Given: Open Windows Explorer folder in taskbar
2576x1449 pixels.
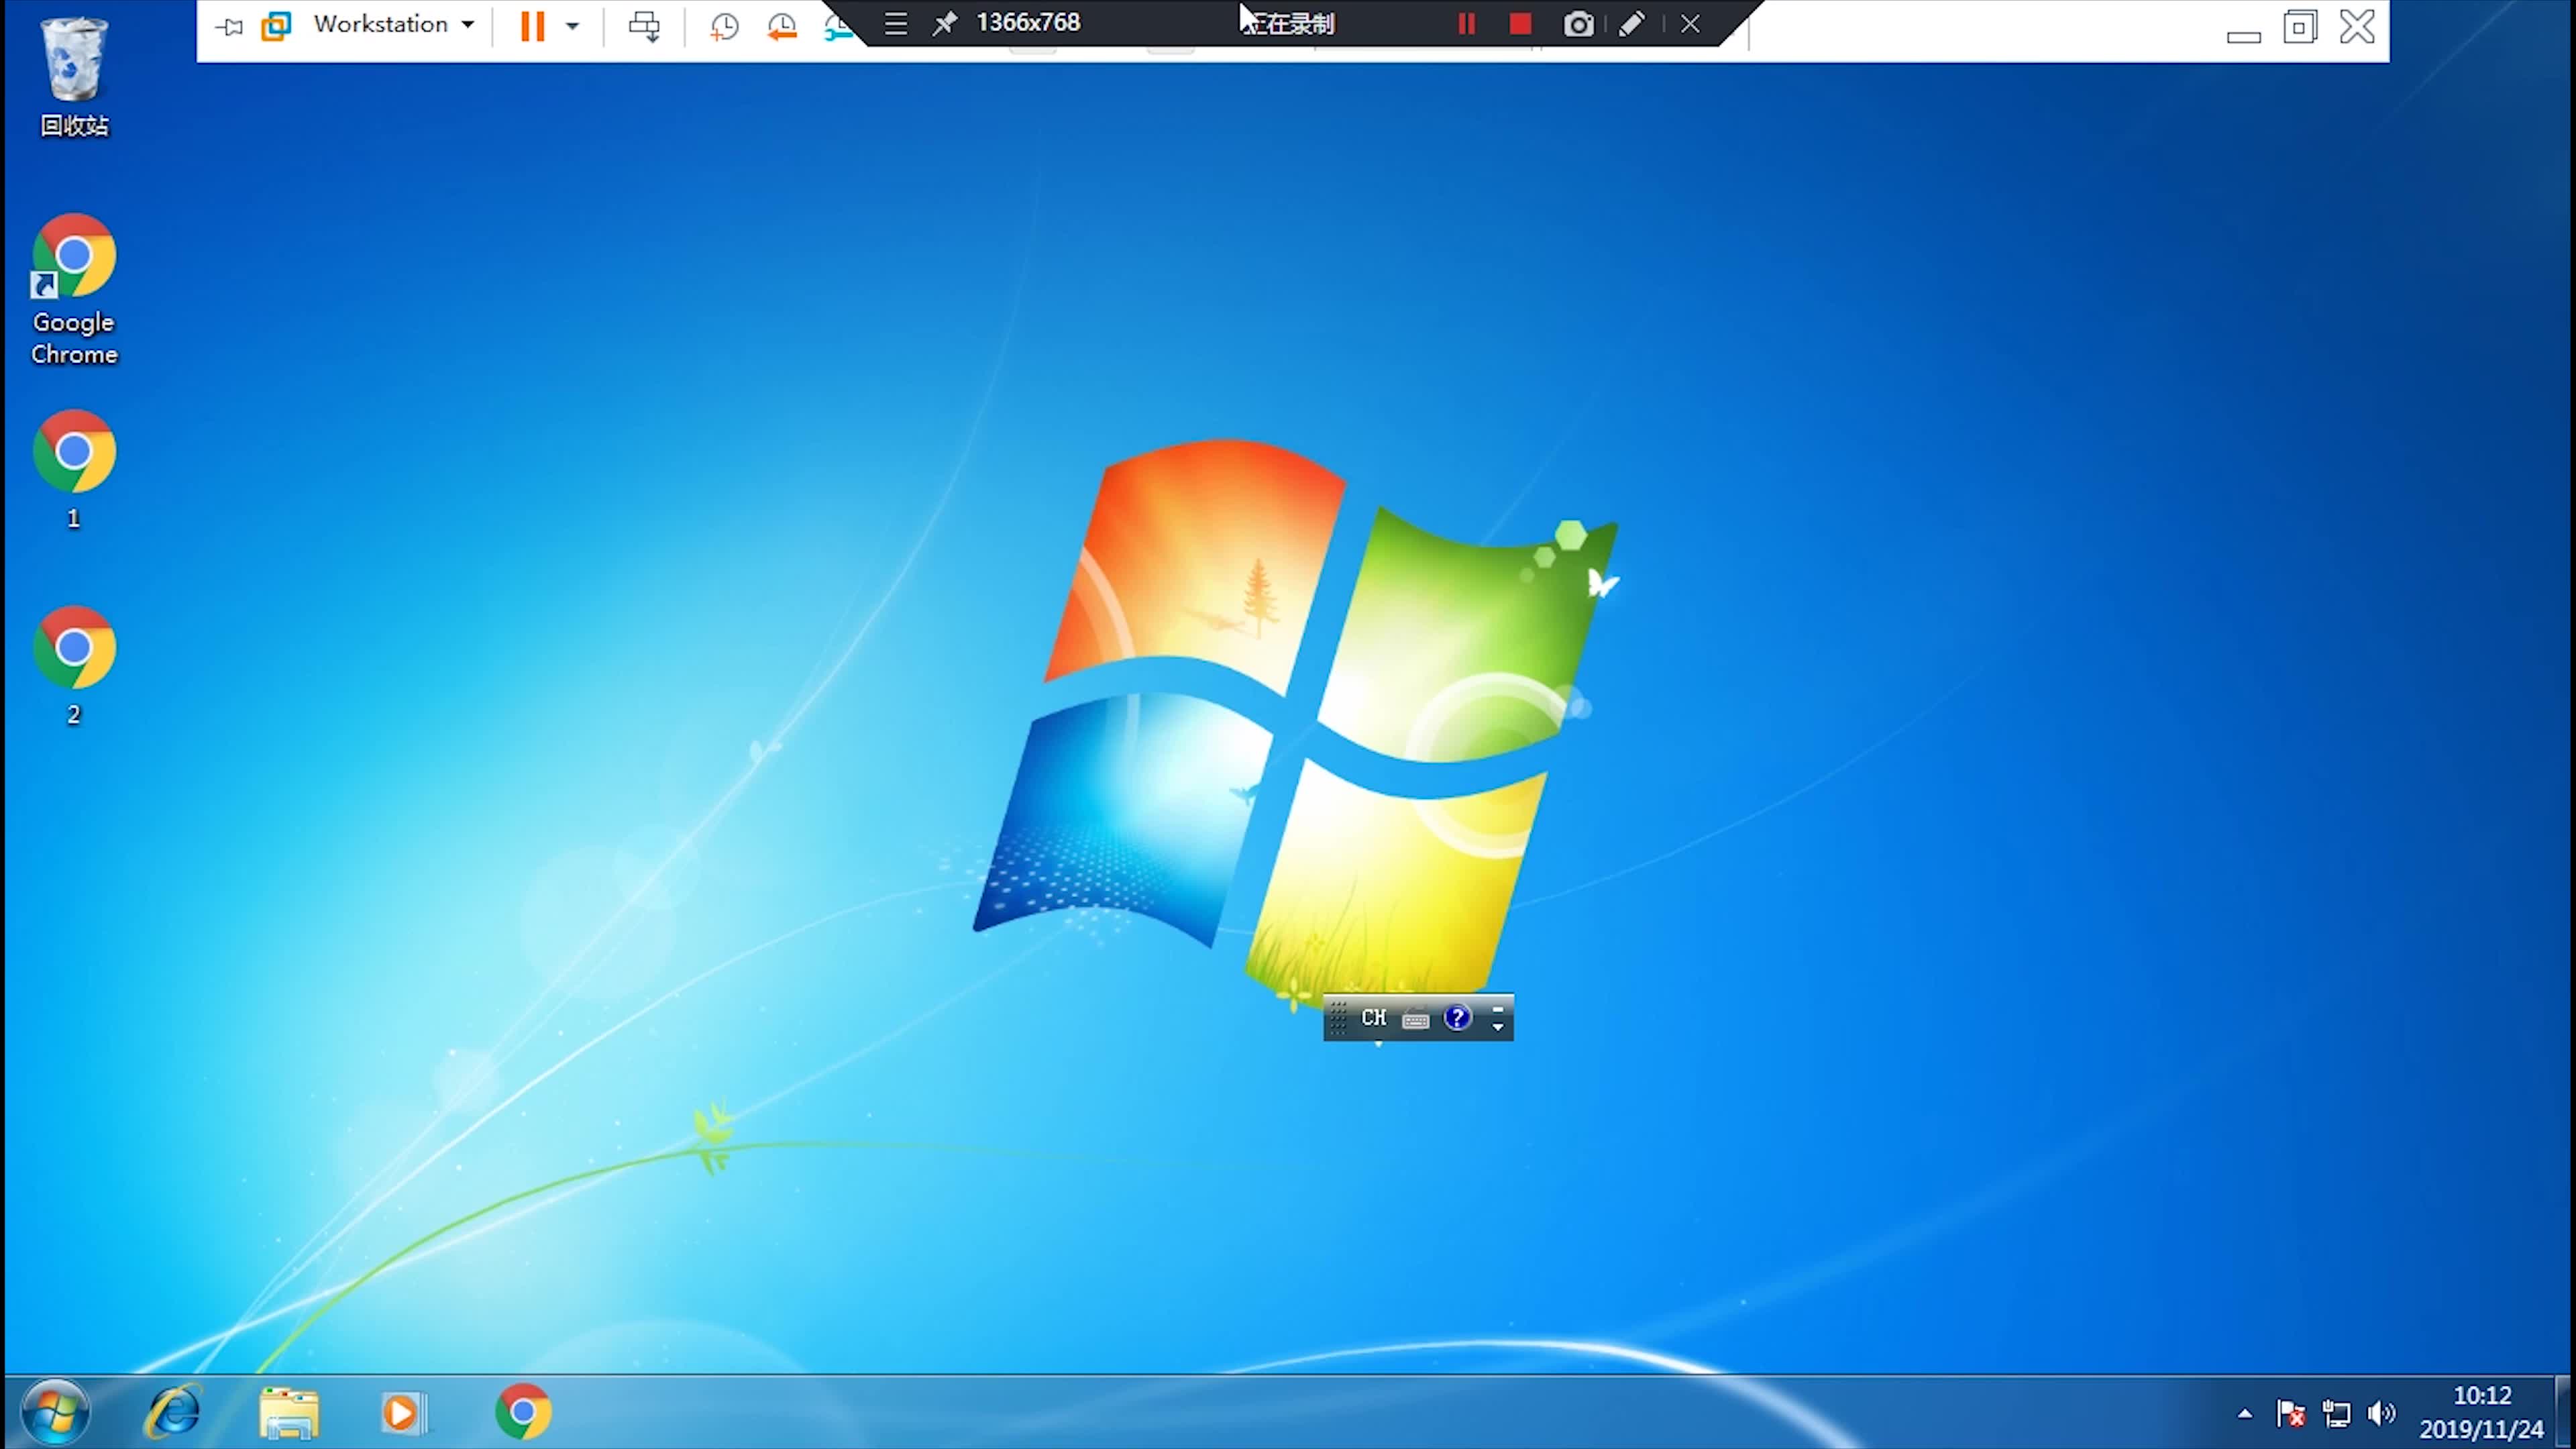Looking at the screenshot, I should click(289, 1412).
